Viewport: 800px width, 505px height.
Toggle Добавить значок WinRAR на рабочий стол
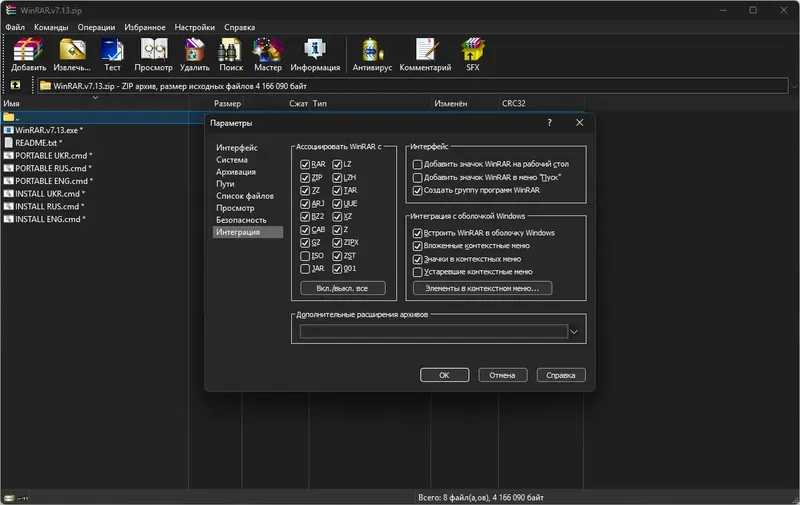coord(417,164)
